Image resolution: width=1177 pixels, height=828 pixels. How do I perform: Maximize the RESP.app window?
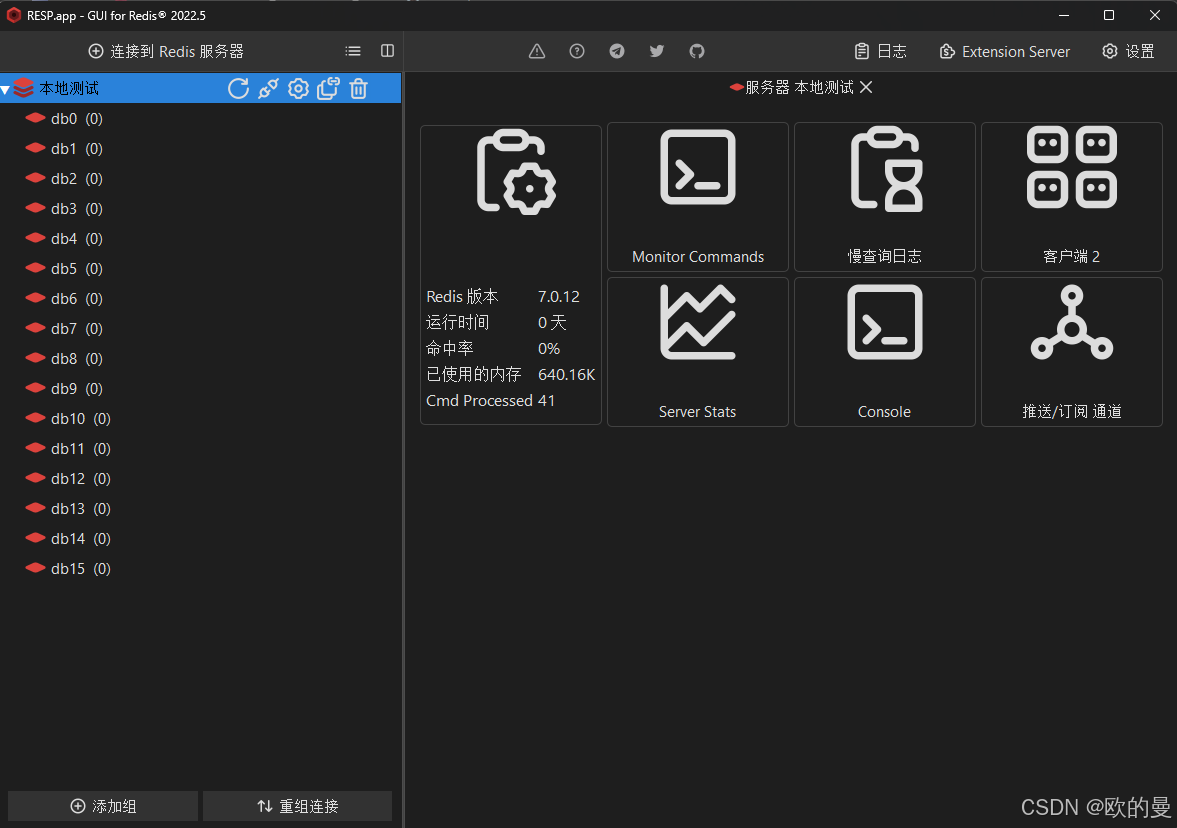pyautogui.click(x=1109, y=15)
